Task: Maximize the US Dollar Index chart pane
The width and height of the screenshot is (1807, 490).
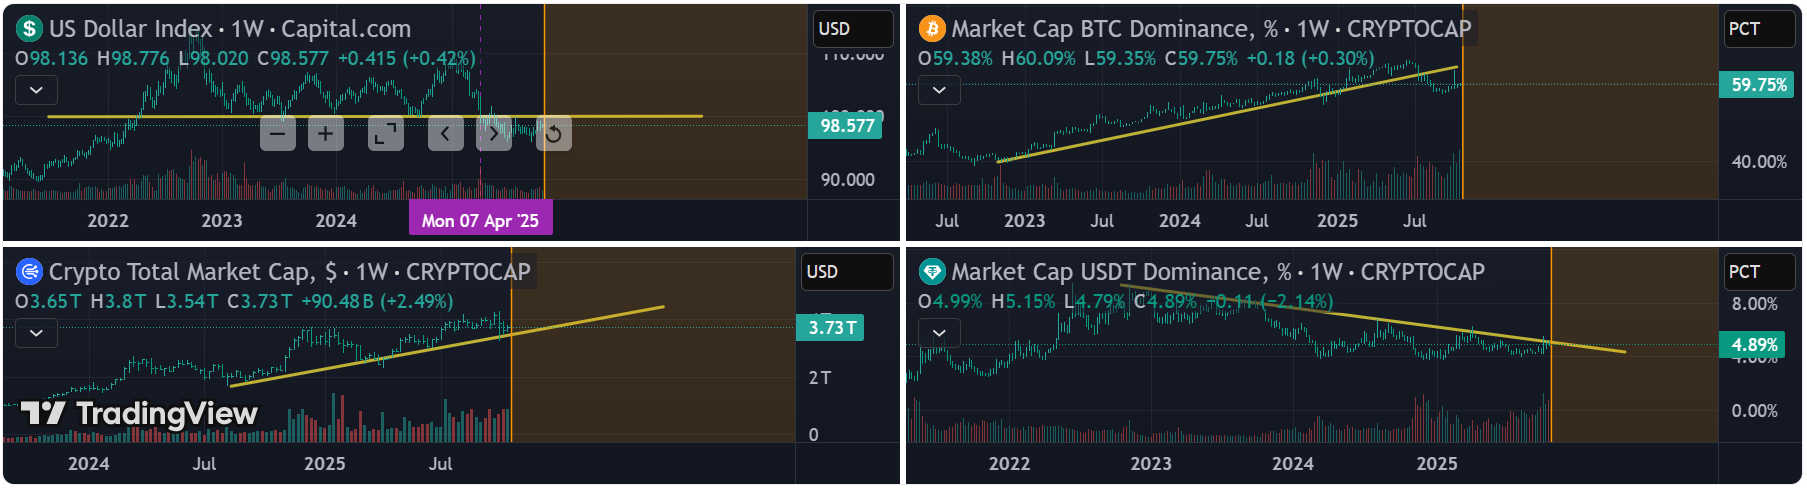Action: pyautogui.click(x=385, y=133)
